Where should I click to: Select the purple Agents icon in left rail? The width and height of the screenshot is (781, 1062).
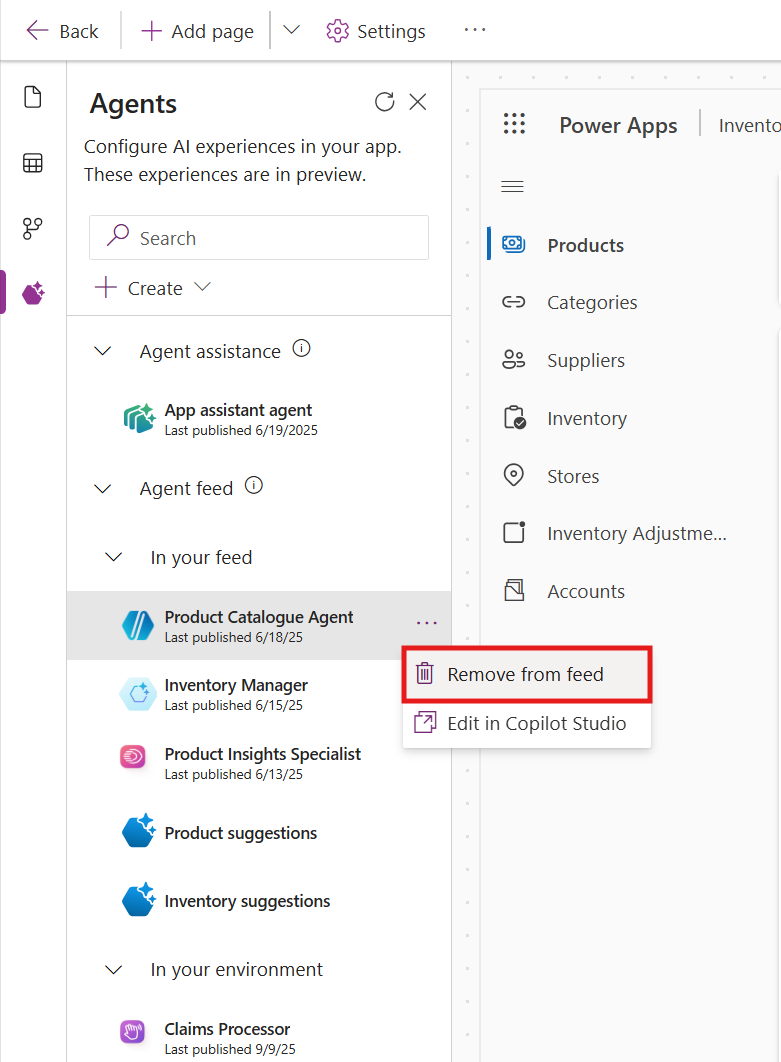[32, 293]
